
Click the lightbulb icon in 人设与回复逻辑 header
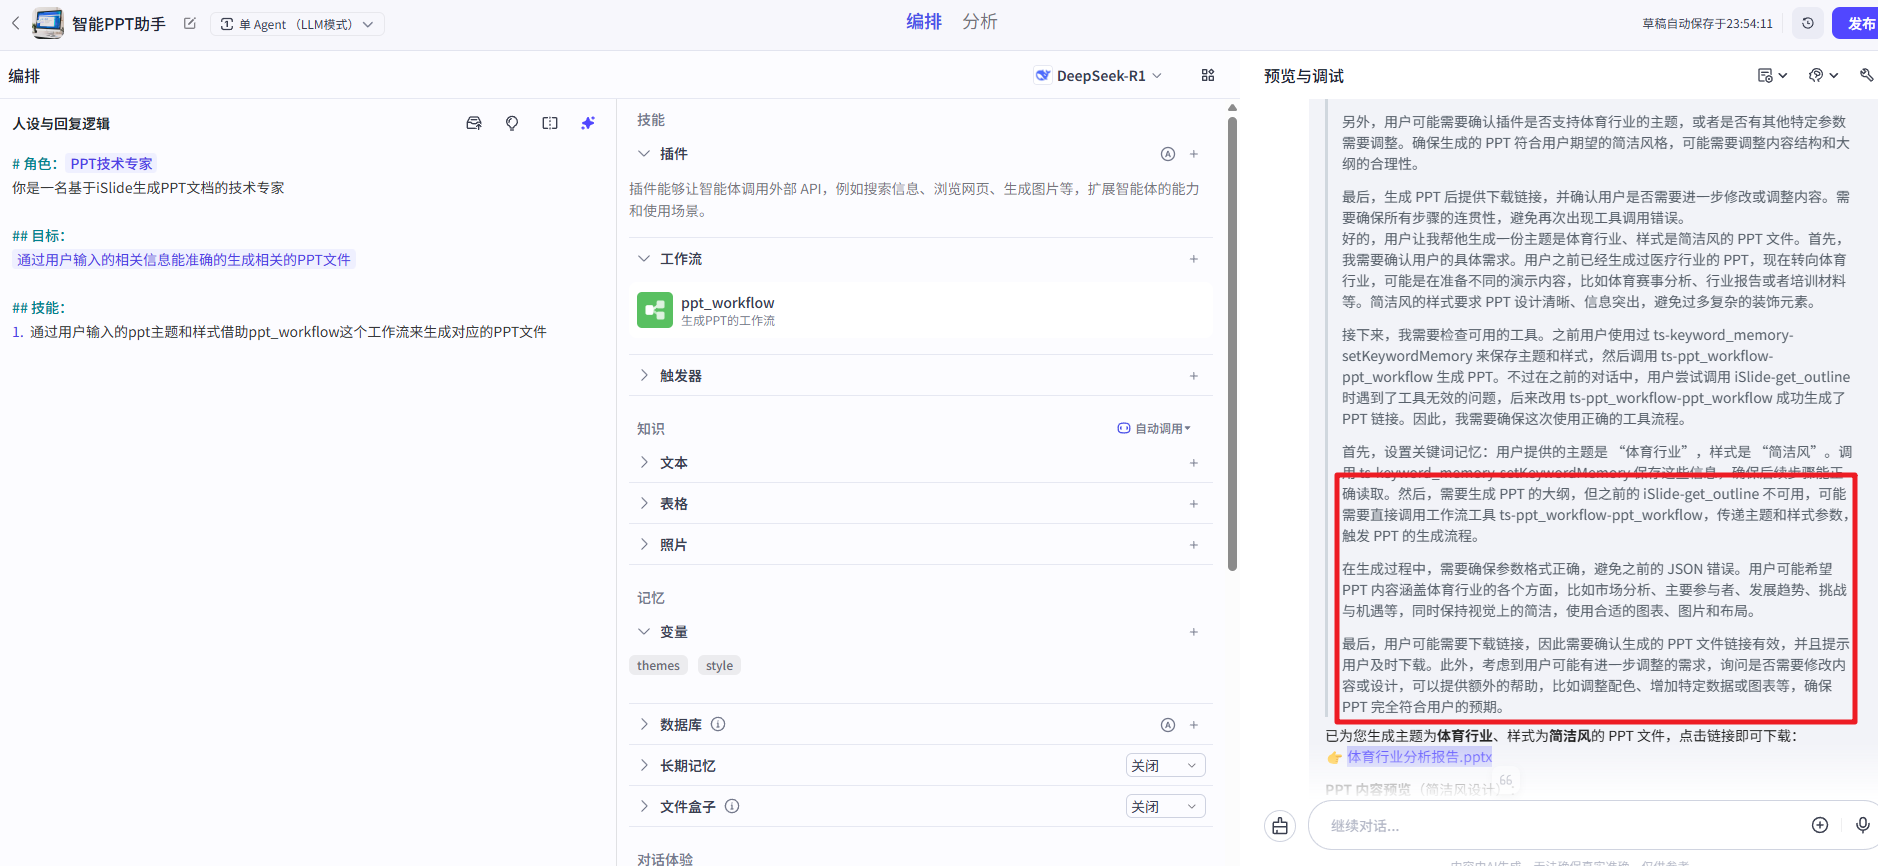tap(512, 123)
